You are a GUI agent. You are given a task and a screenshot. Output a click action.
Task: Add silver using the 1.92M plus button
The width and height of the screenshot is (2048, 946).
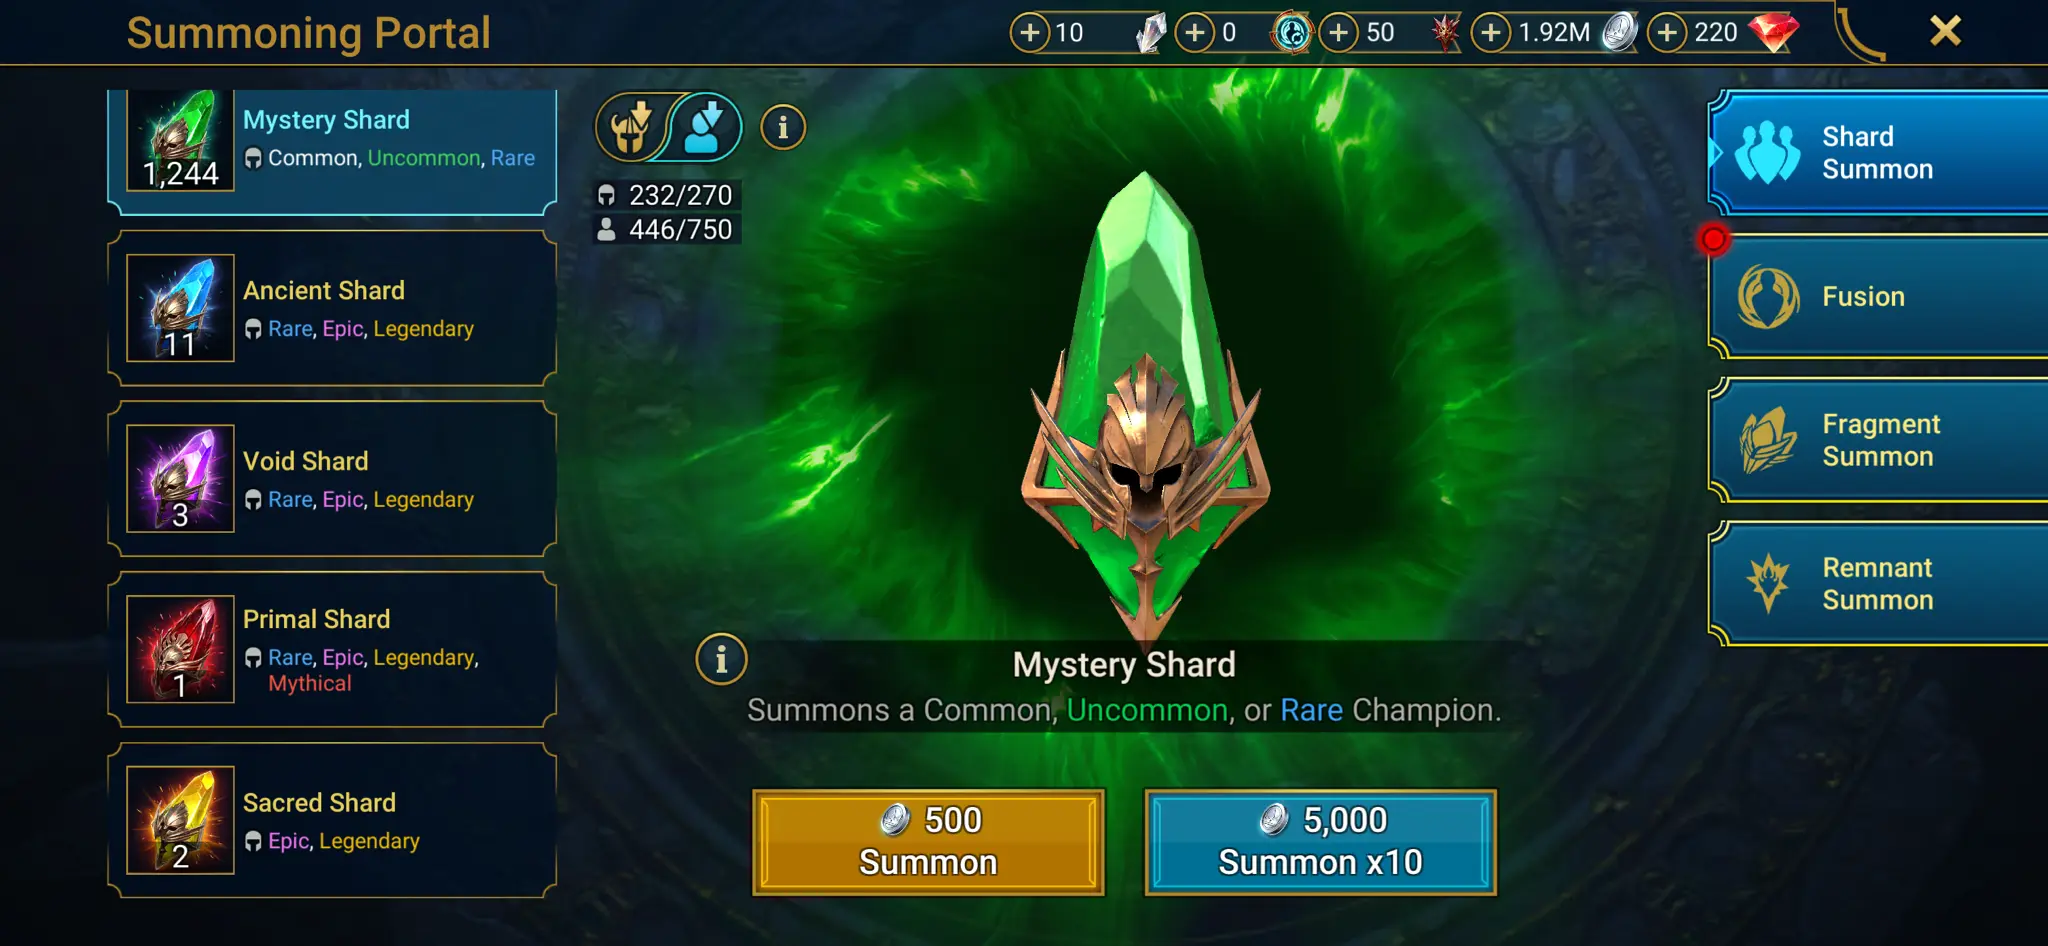pyautogui.click(x=1491, y=33)
